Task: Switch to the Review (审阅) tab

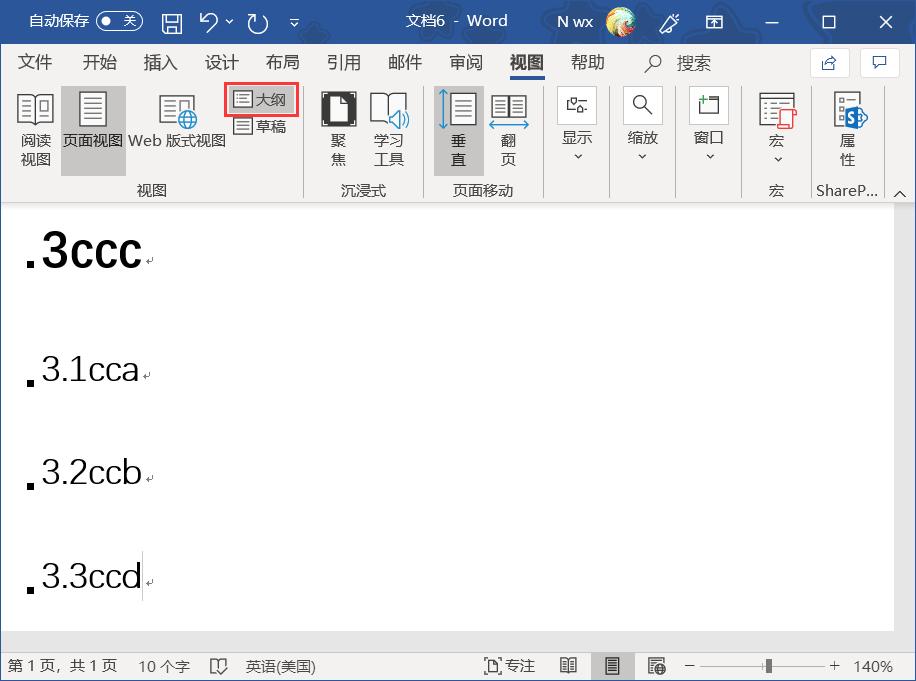Action: (x=465, y=63)
